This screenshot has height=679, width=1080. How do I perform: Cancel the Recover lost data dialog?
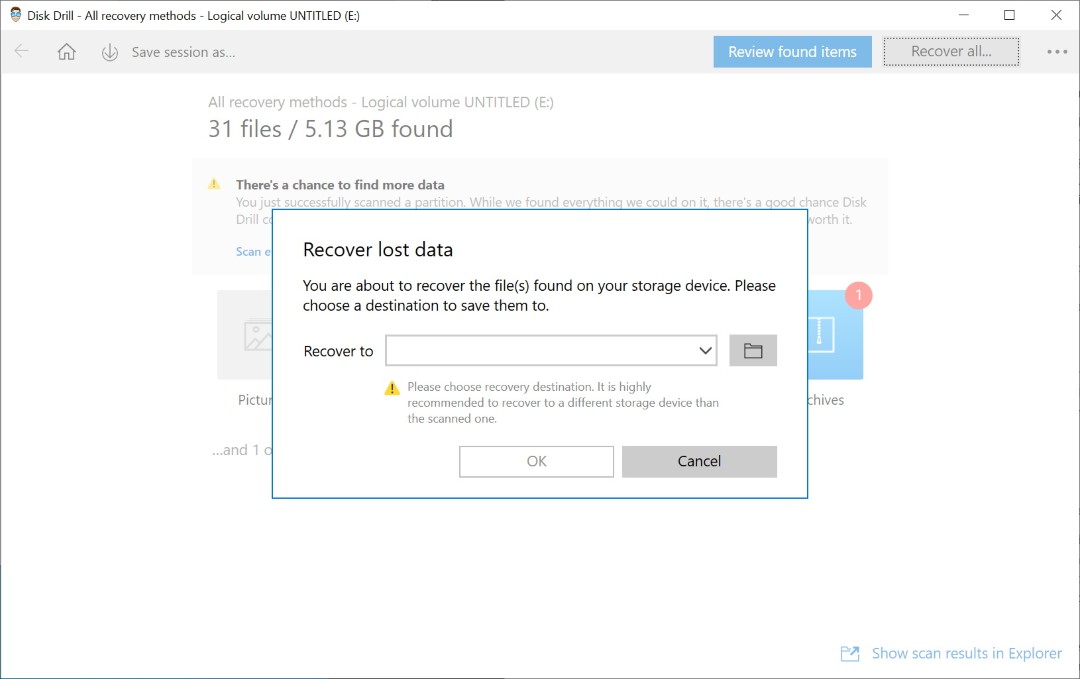(699, 461)
